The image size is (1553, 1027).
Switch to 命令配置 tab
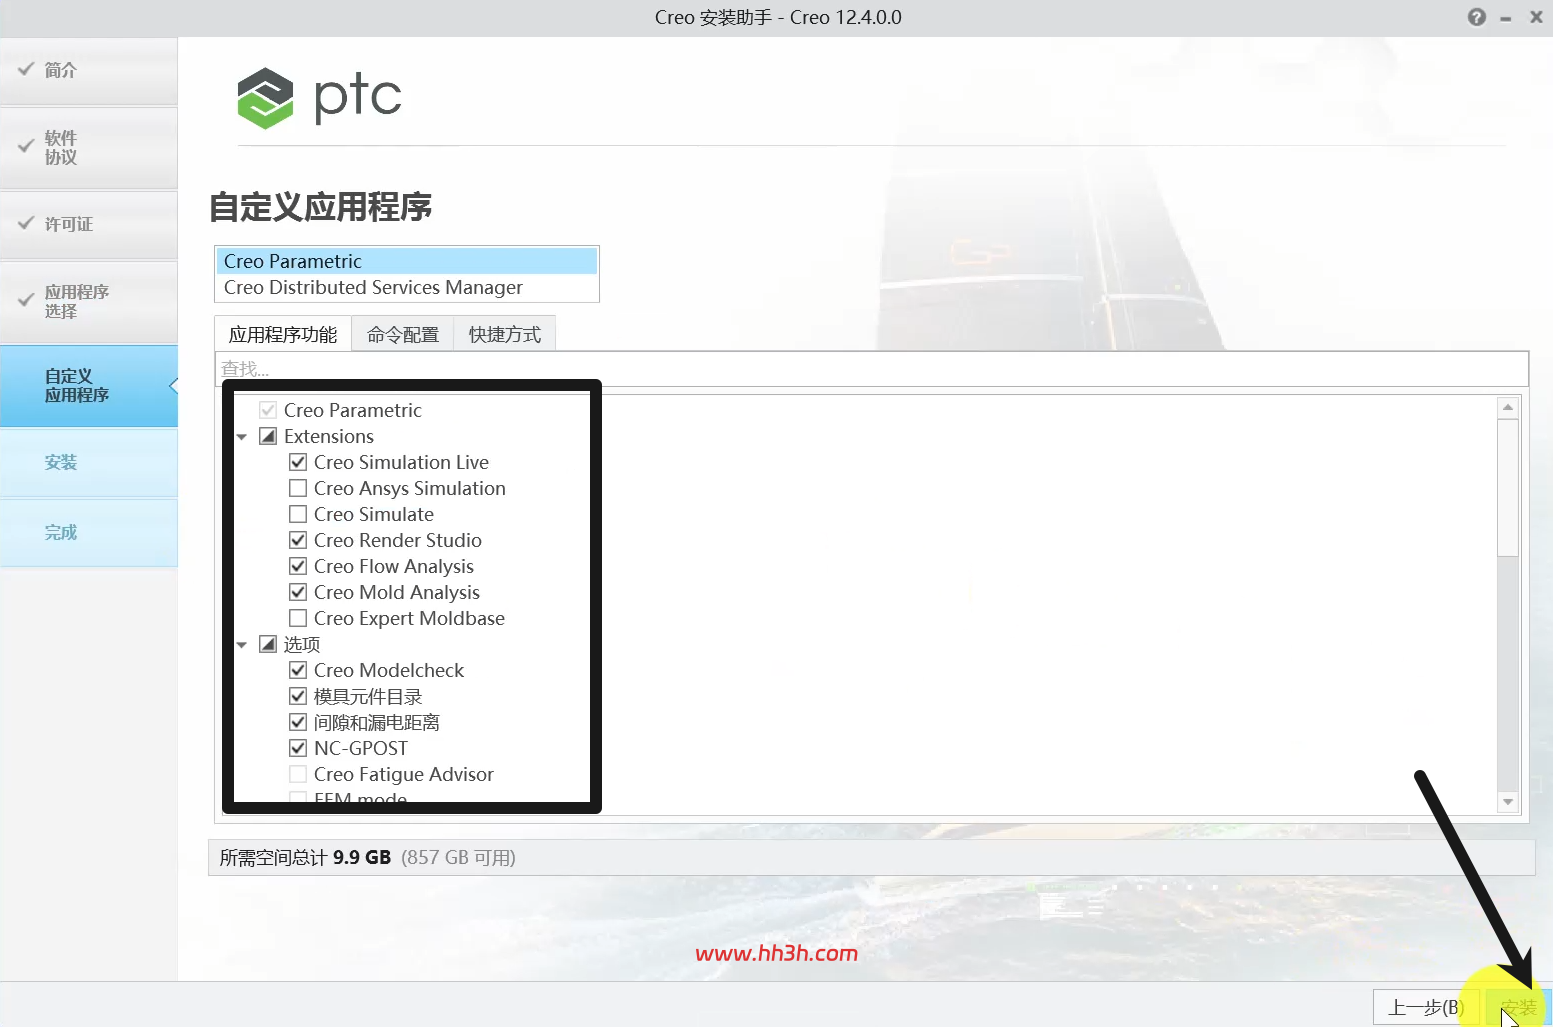click(x=403, y=334)
